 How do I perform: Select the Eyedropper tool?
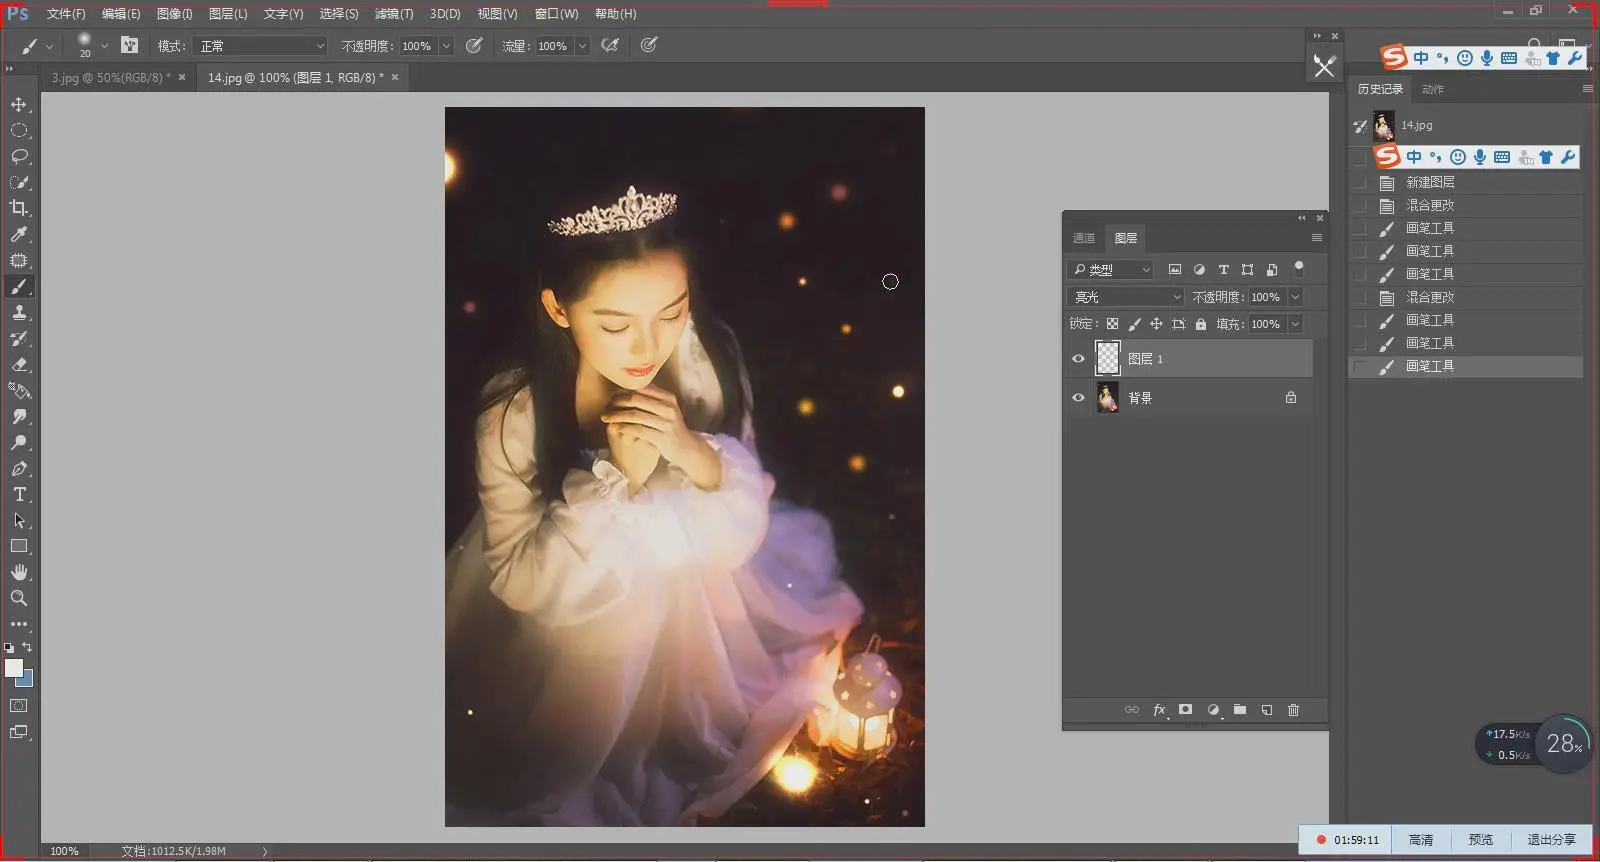[x=19, y=234]
